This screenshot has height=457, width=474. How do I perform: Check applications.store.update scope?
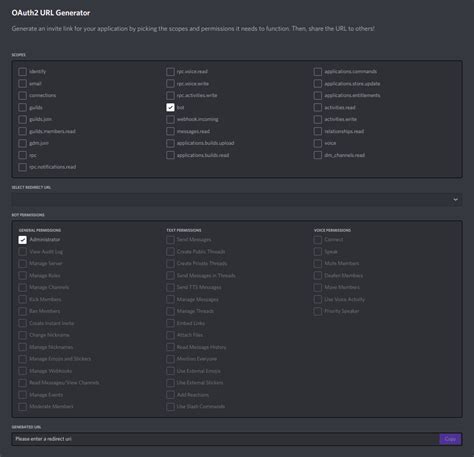click(x=318, y=84)
